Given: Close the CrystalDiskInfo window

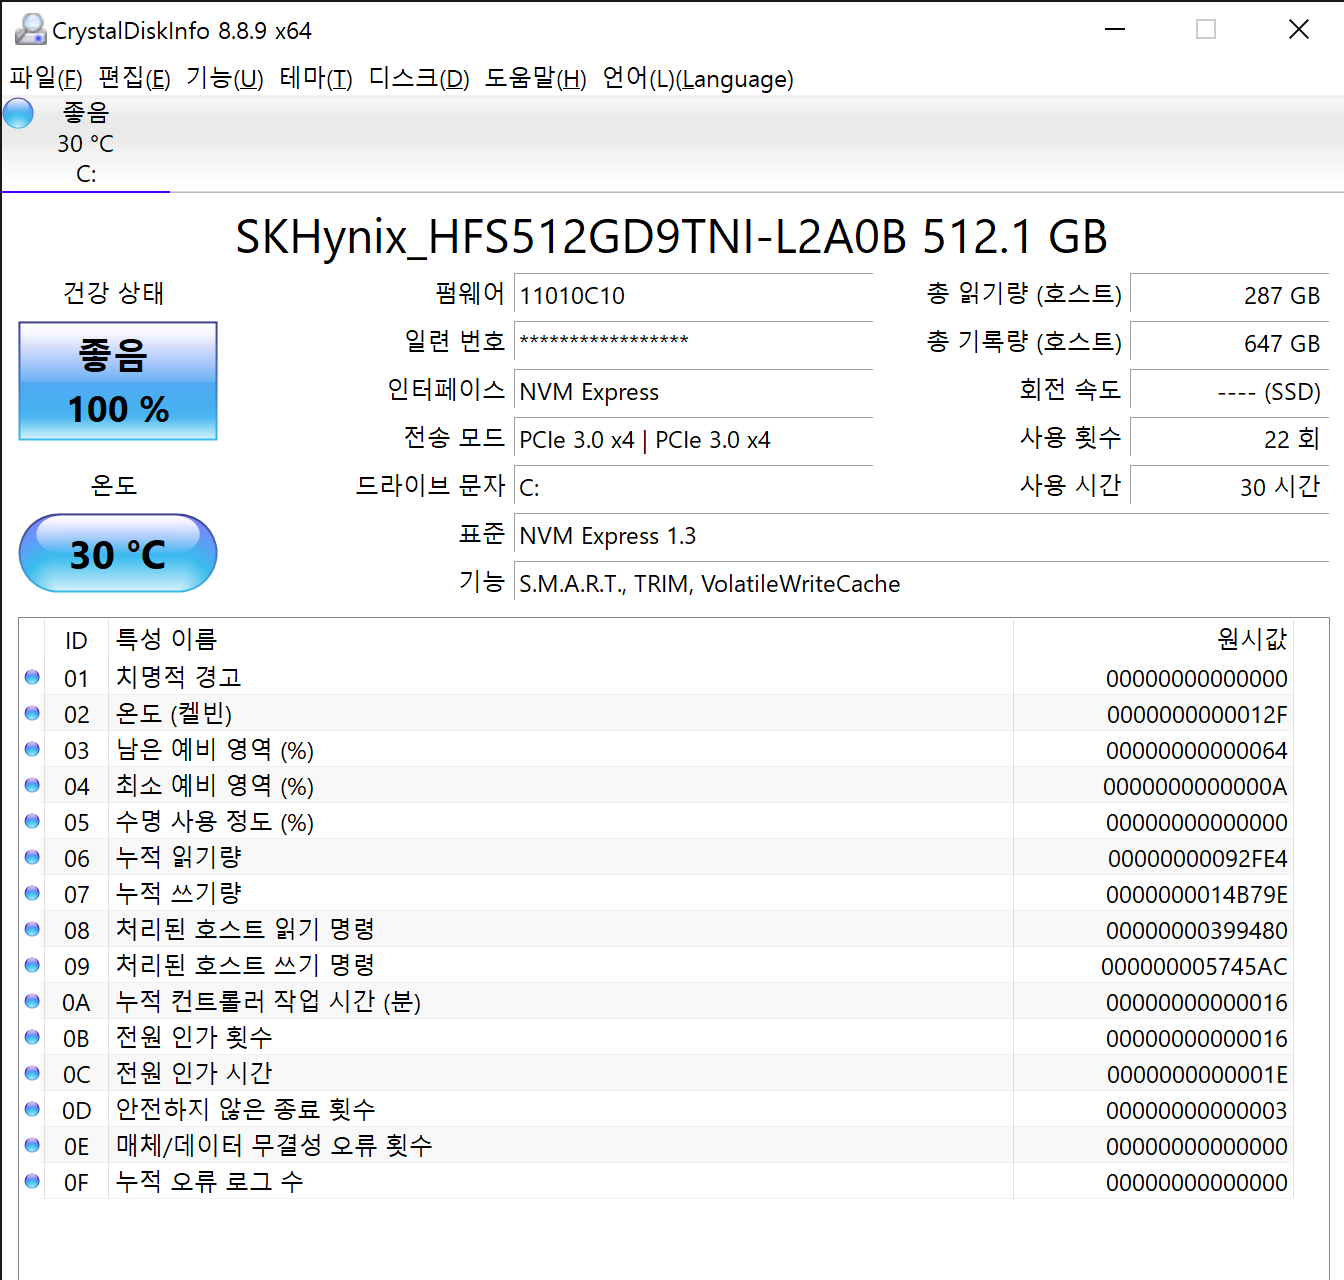Looking at the screenshot, I should click(1298, 29).
